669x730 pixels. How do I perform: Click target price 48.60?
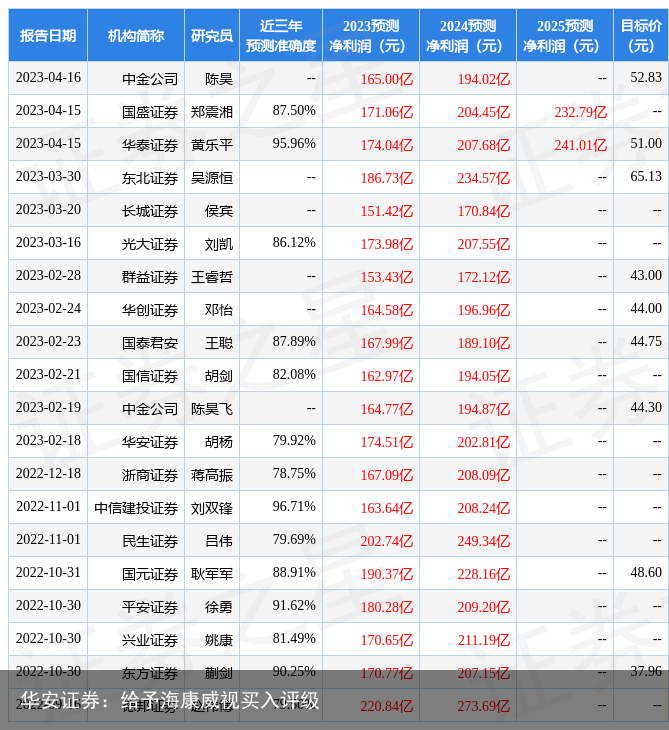(646, 573)
